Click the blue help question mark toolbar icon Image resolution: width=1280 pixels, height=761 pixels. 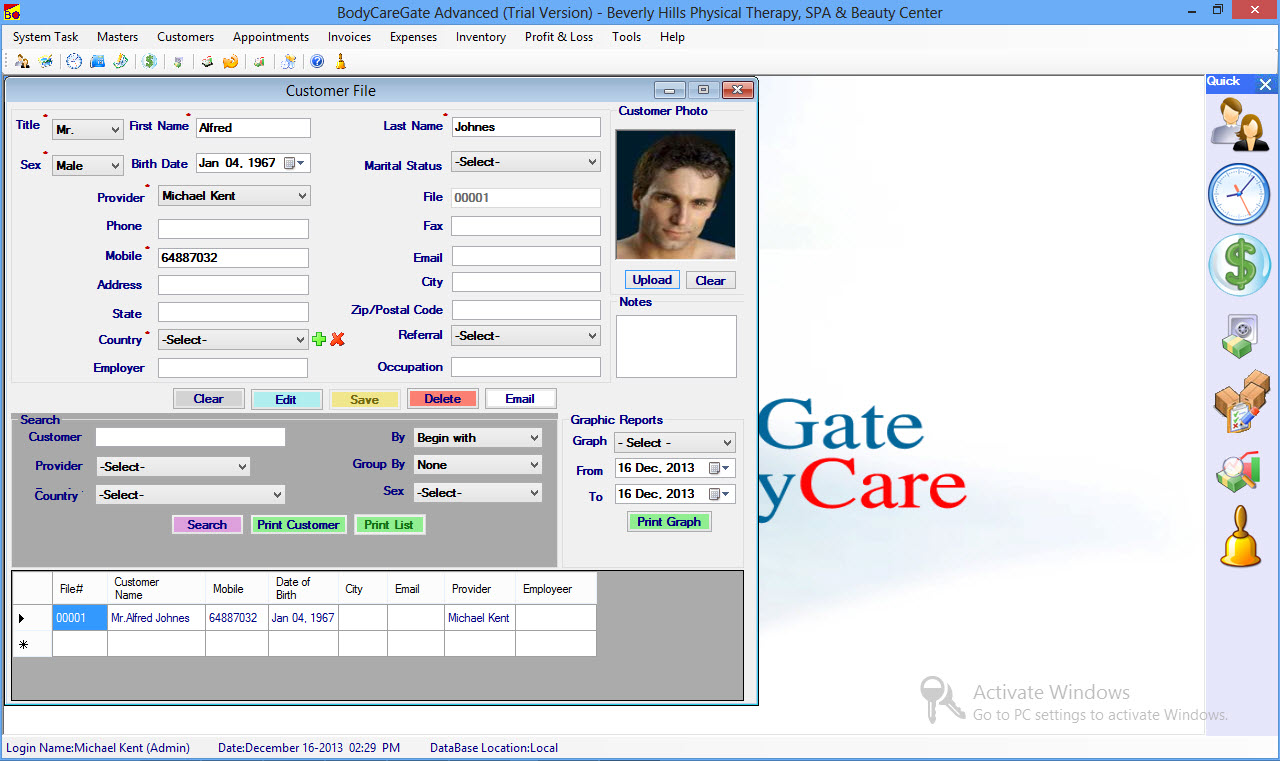[317, 61]
